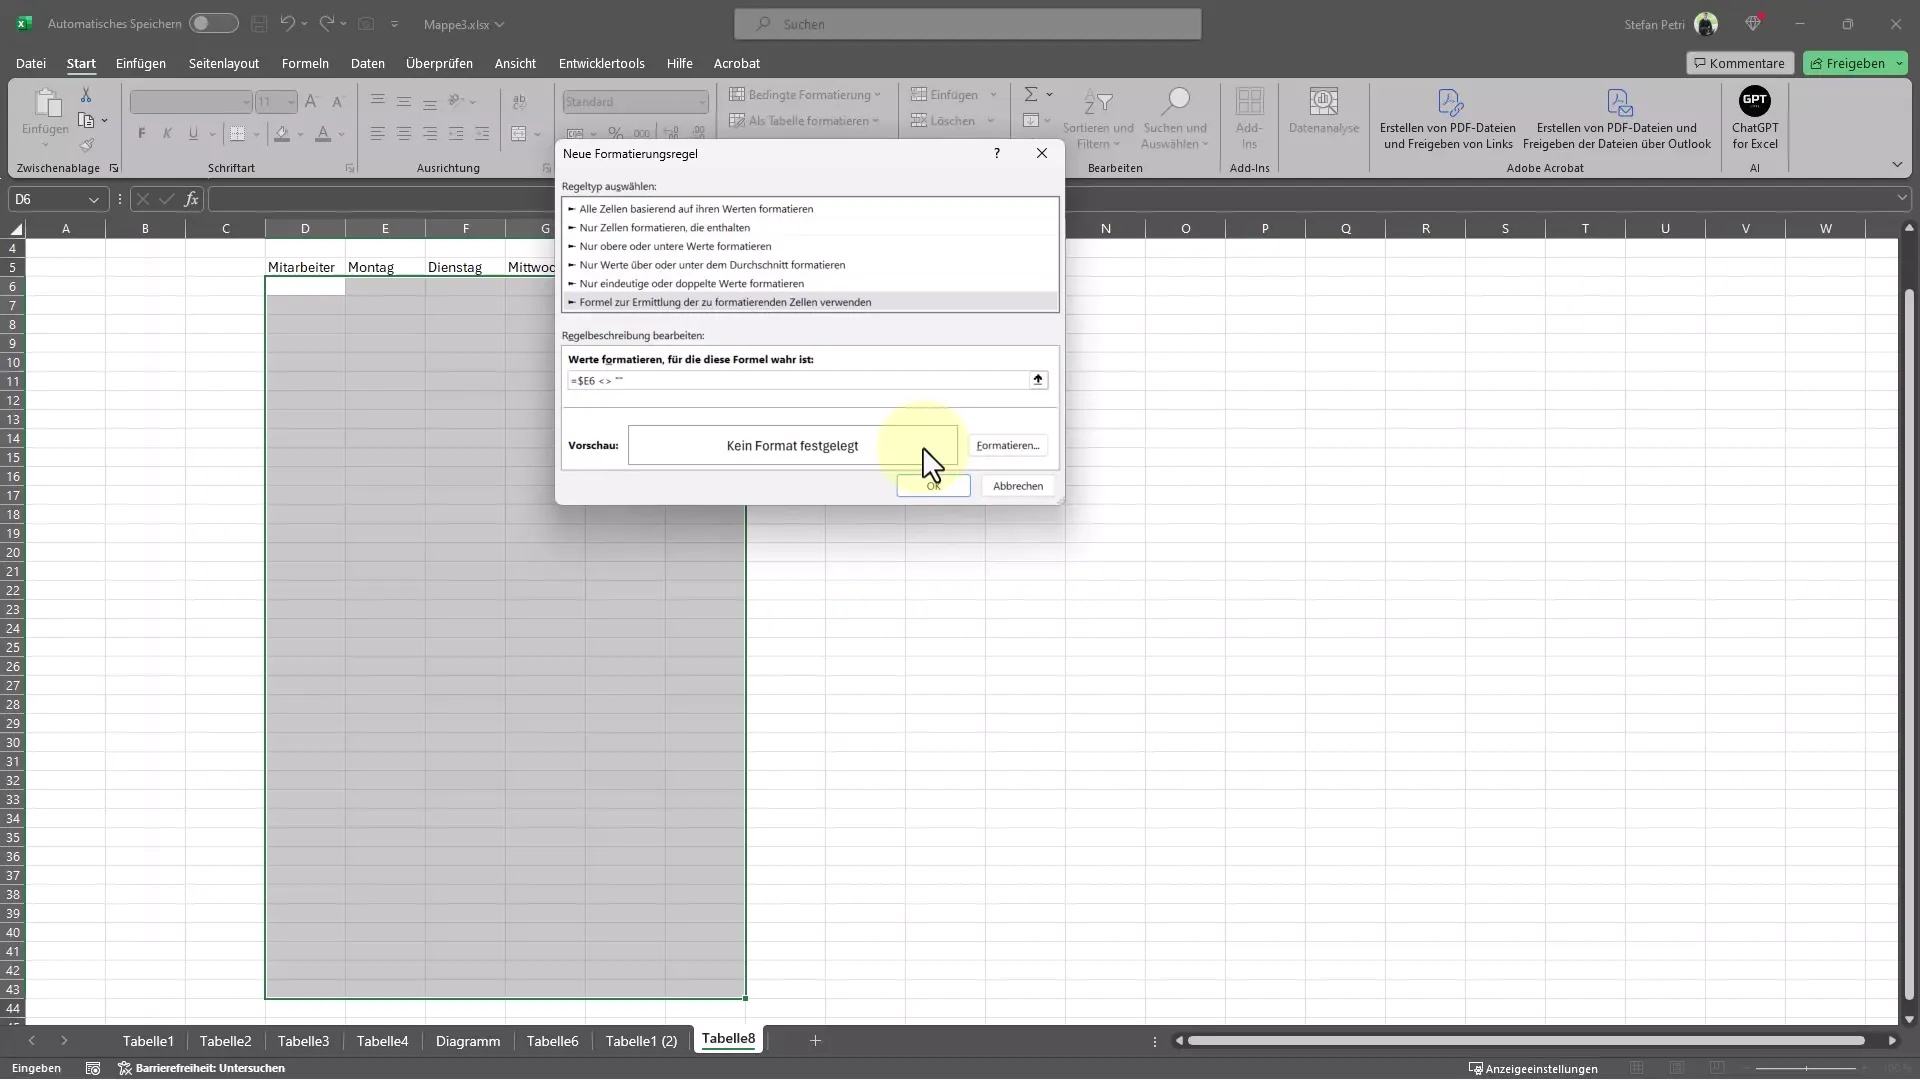The image size is (1920, 1080).
Task: Open the Name Box D6 dropdown
Action: click(94, 200)
